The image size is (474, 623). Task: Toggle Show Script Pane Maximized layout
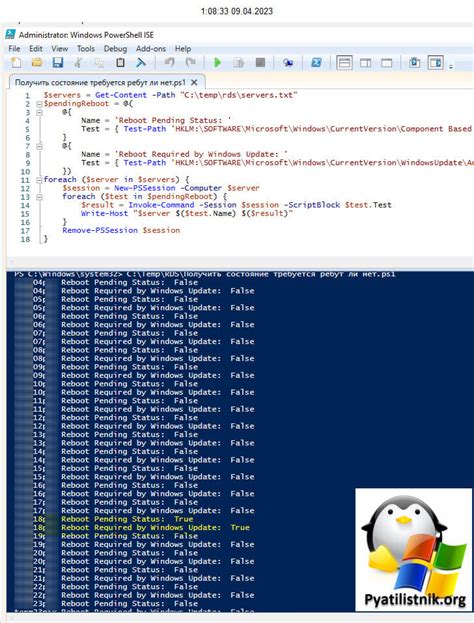tap(387, 63)
